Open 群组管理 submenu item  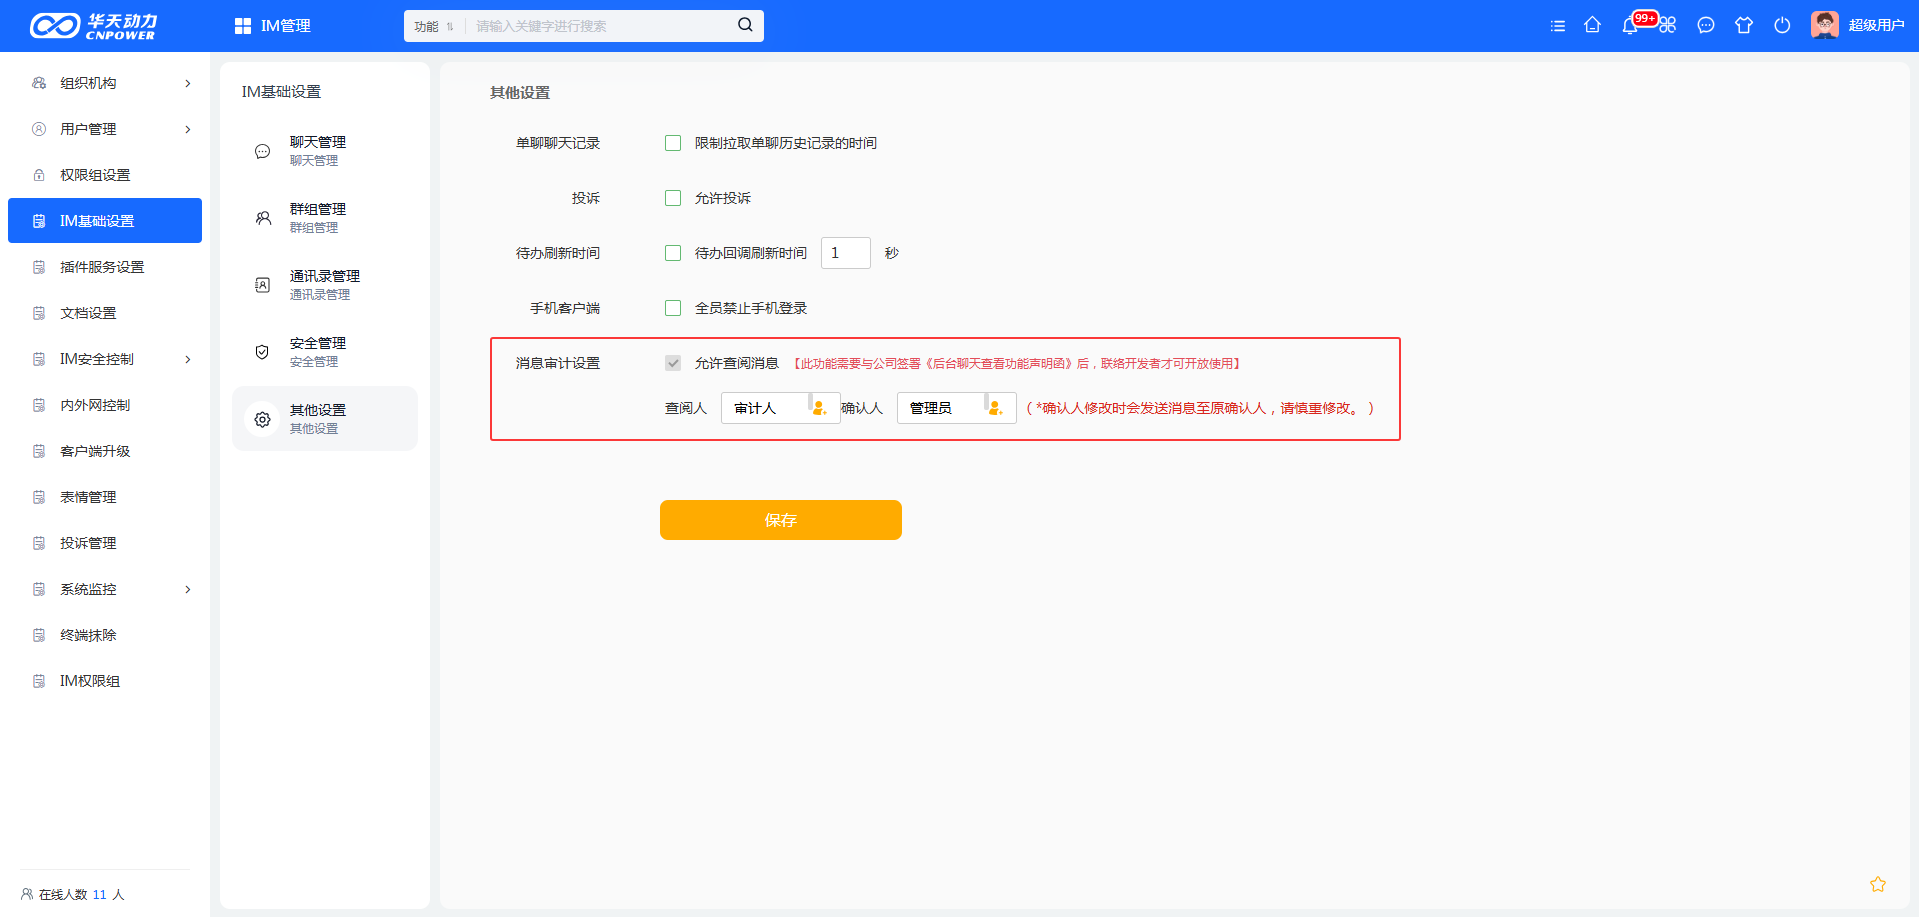[325, 218]
